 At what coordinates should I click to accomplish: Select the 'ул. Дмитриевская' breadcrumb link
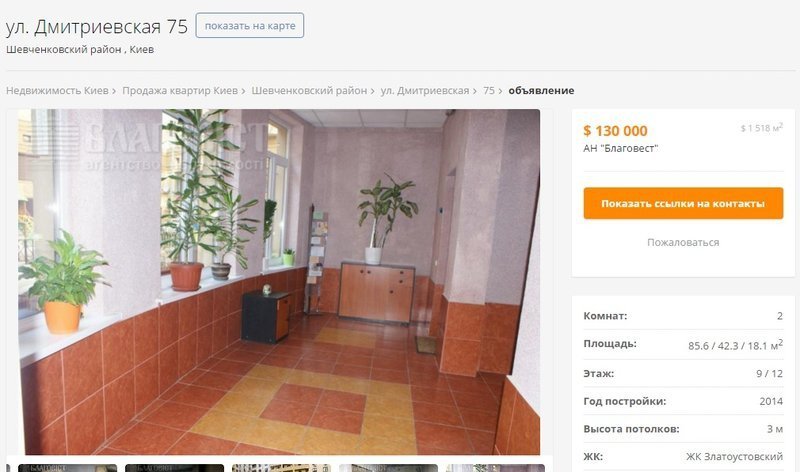point(424,90)
